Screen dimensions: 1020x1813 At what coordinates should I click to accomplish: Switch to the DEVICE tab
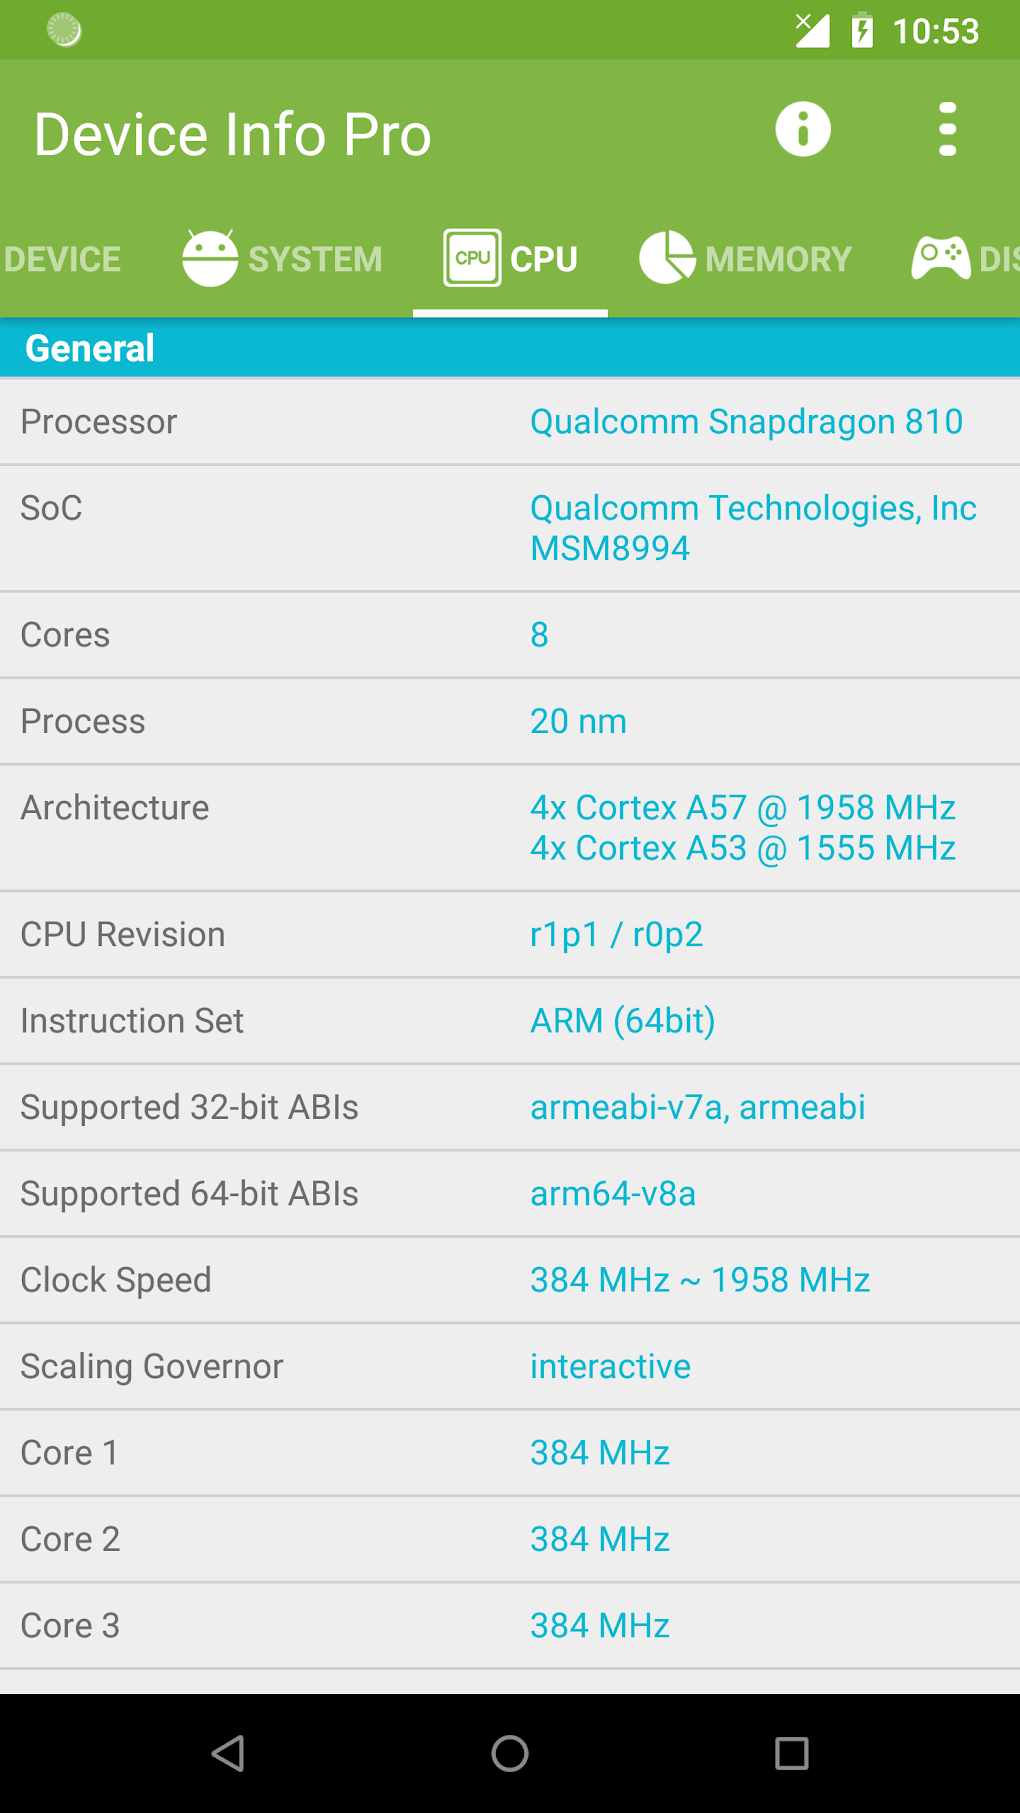pyautogui.click(x=62, y=260)
